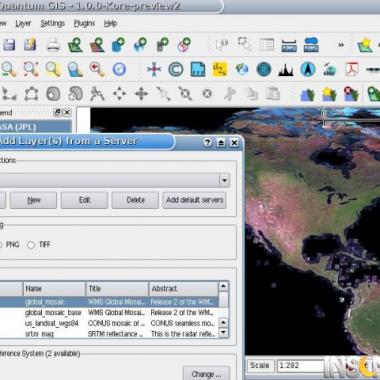Select global_mosaic layer row
Image resolution: width=380 pixels, height=380 pixels.
point(109,302)
